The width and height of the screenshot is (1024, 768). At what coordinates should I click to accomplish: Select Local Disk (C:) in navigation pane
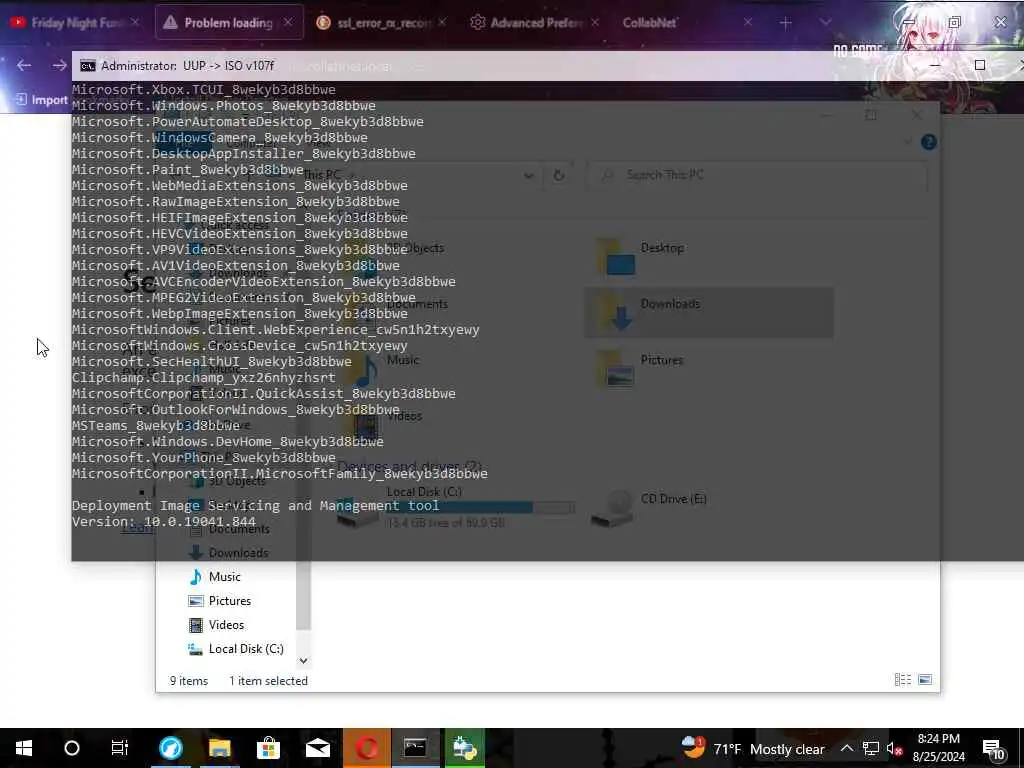point(236,648)
